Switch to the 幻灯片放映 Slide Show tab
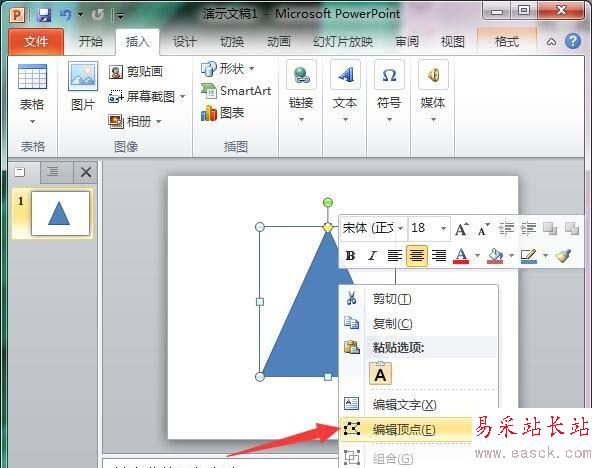Viewport: 592px width, 468px height. coord(343,42)
